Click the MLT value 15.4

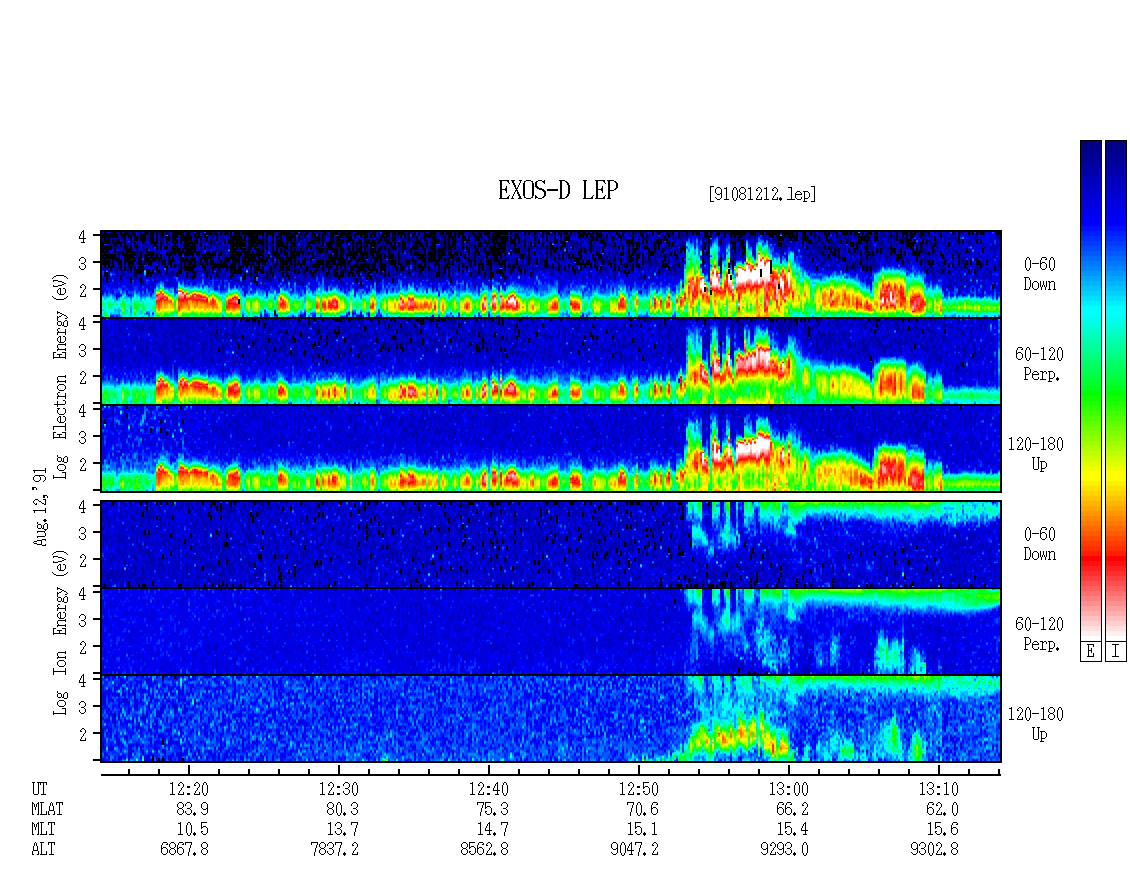pos(792,830)
